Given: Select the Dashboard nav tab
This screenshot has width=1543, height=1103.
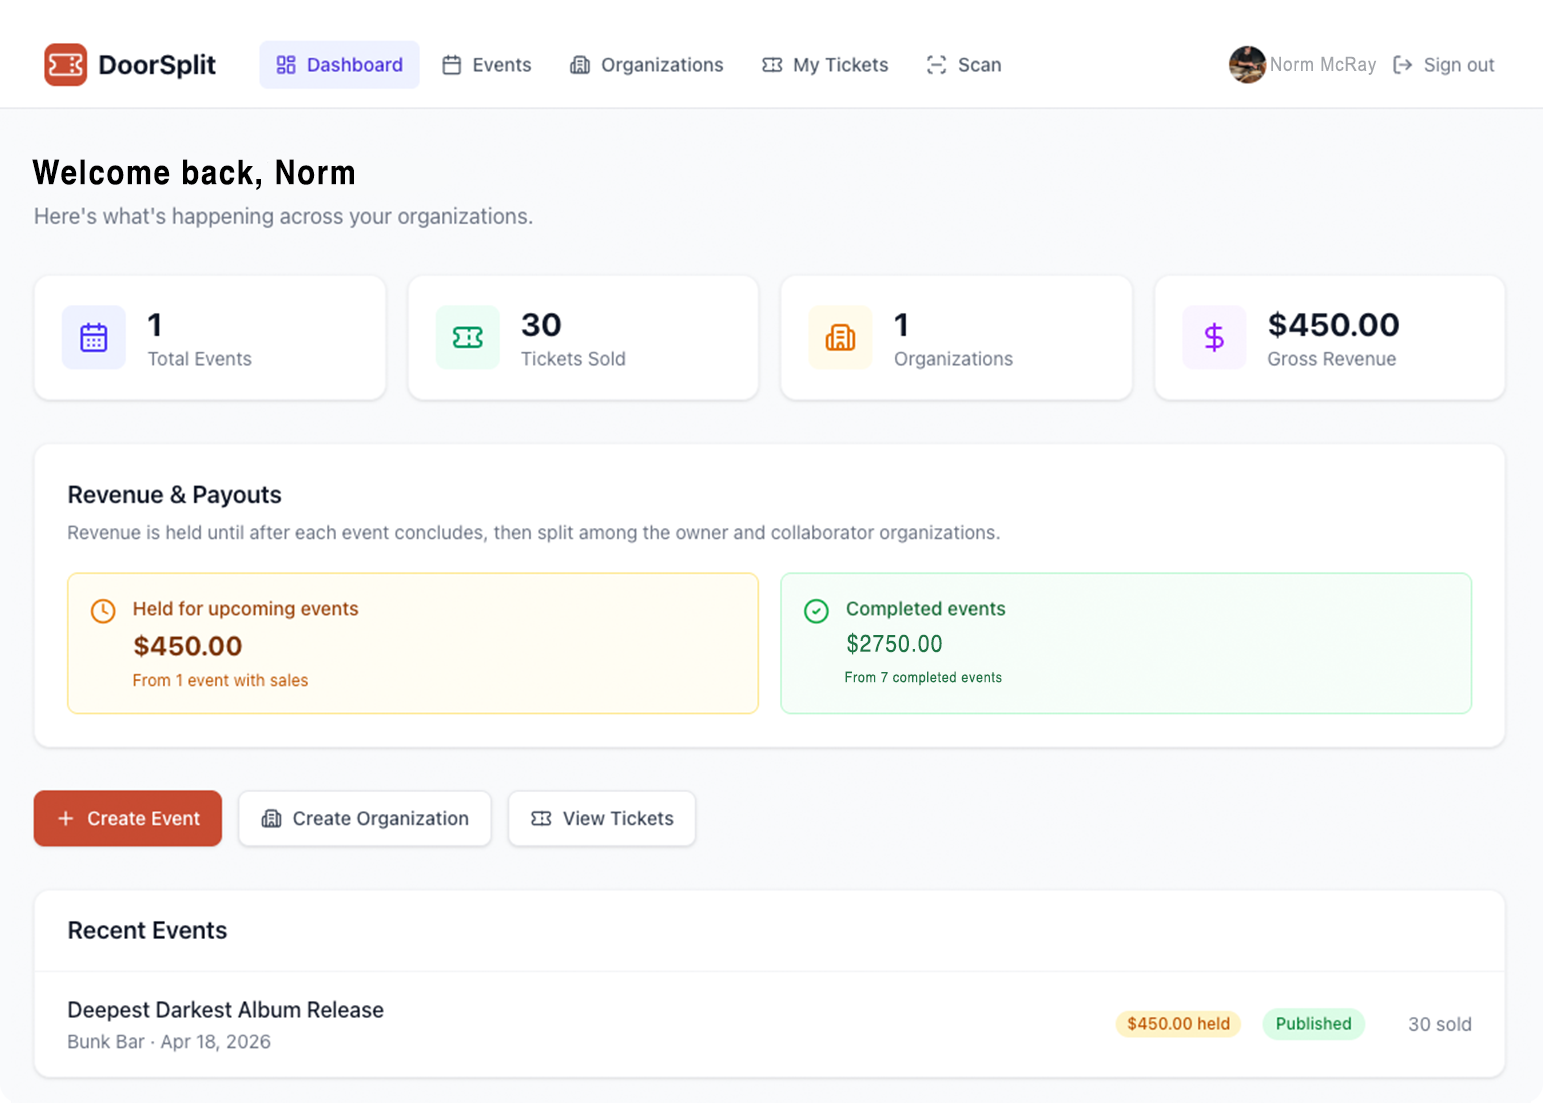Looking at the screenshot, I should (x=339, y=65).
